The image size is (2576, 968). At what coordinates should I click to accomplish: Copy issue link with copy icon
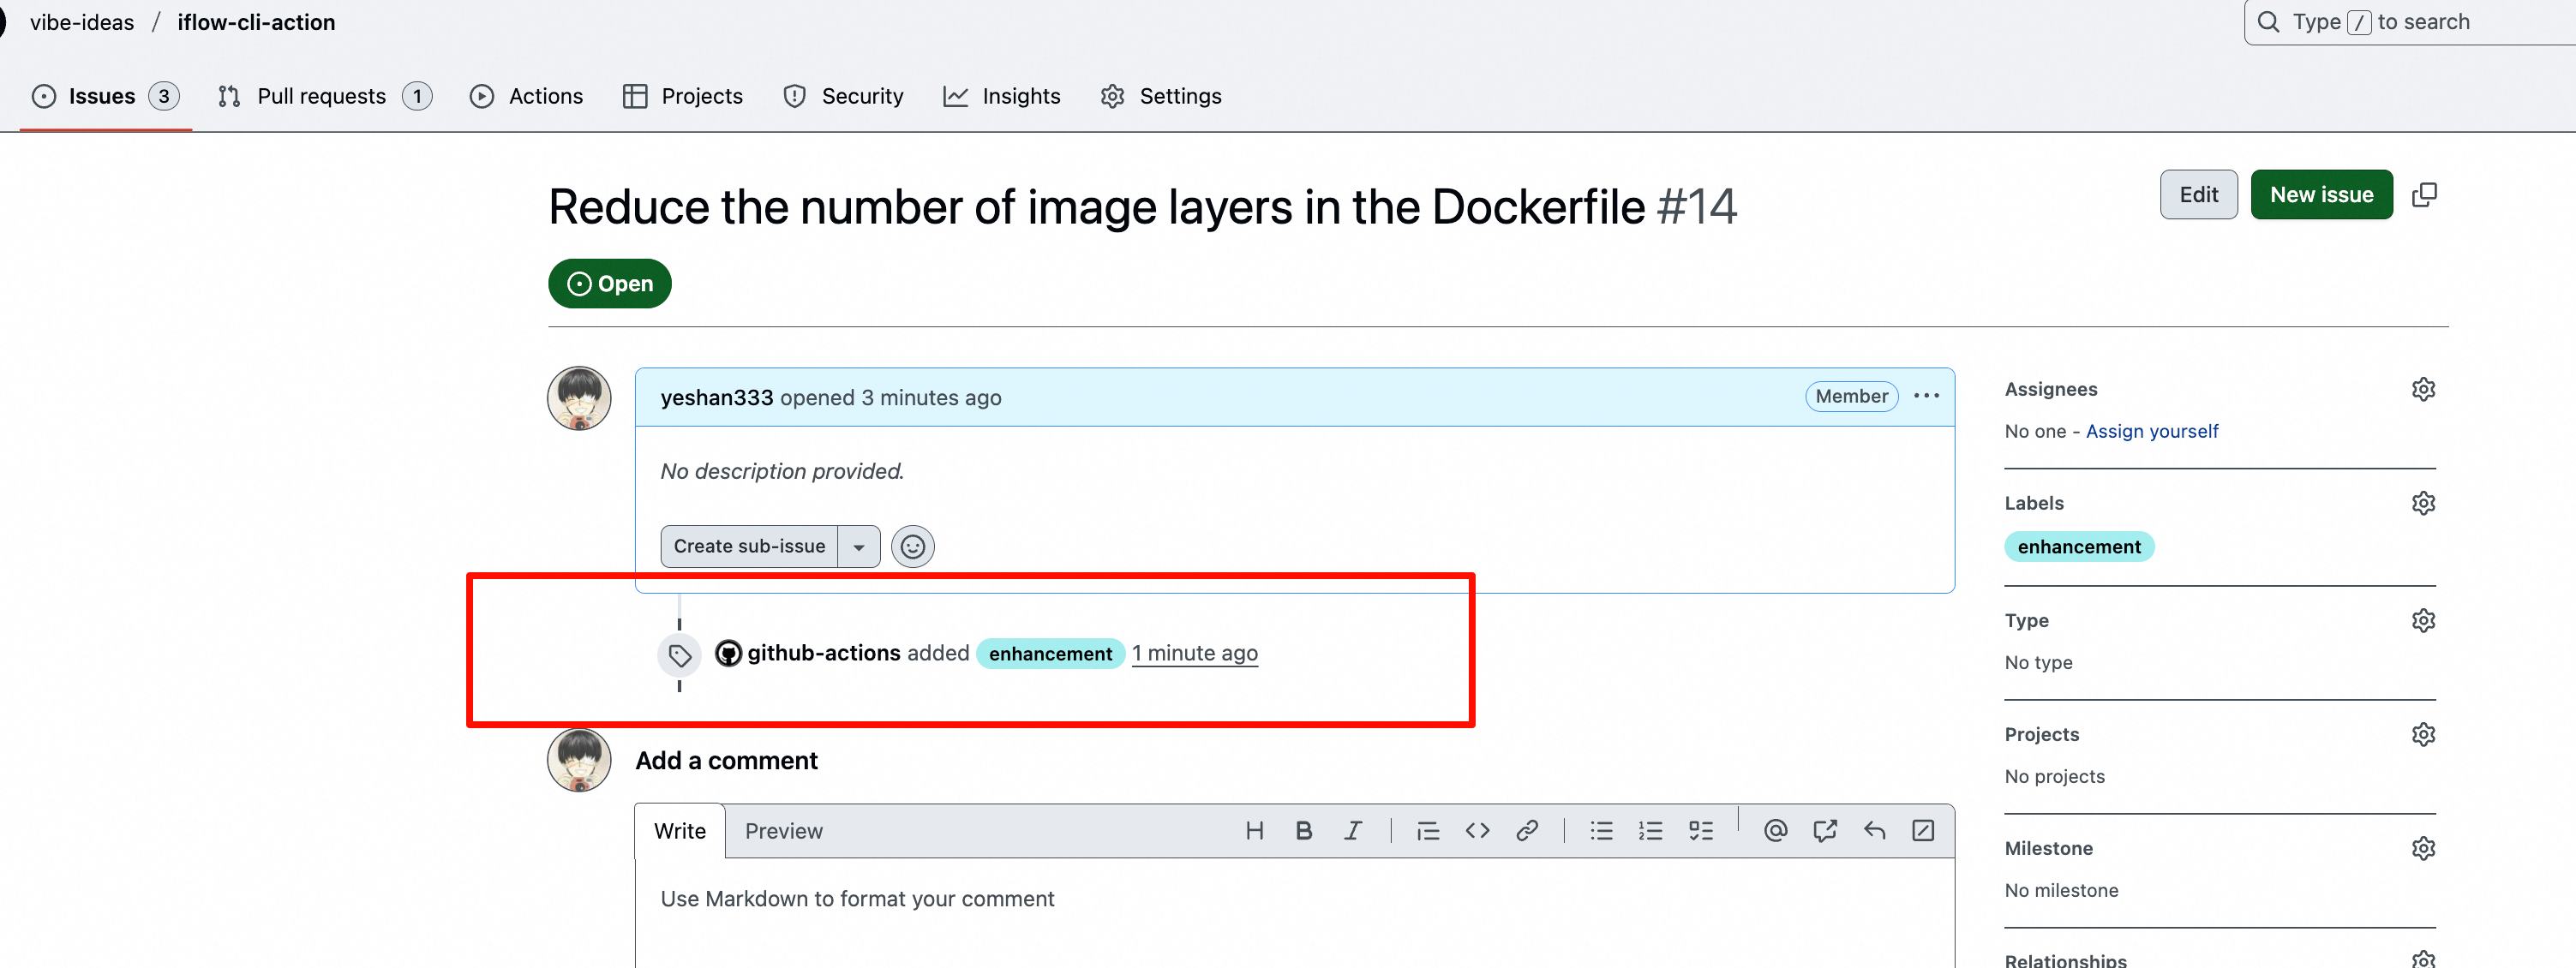click(x=2424, y=194)
